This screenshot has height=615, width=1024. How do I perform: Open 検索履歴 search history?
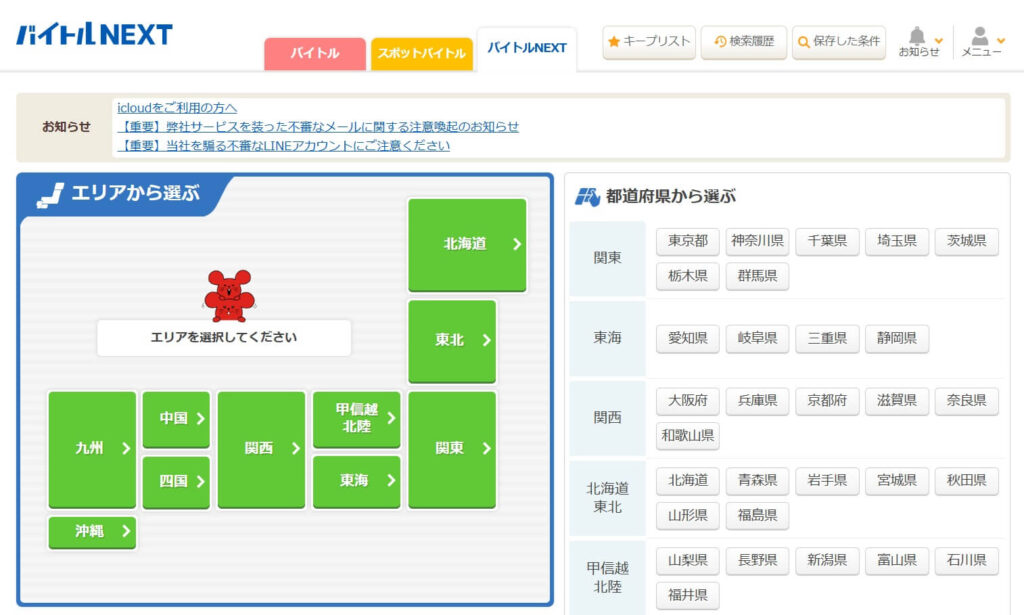click(x=744, y=42)
